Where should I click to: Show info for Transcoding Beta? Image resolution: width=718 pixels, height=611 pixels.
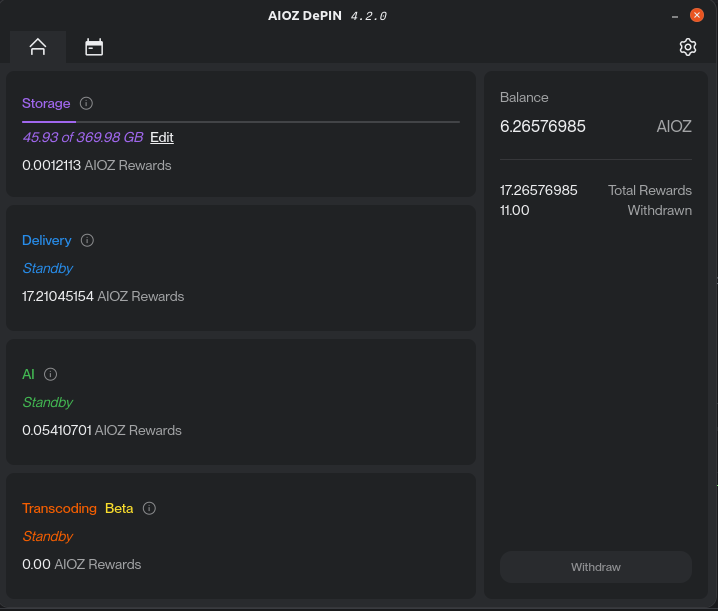(149, 508)
